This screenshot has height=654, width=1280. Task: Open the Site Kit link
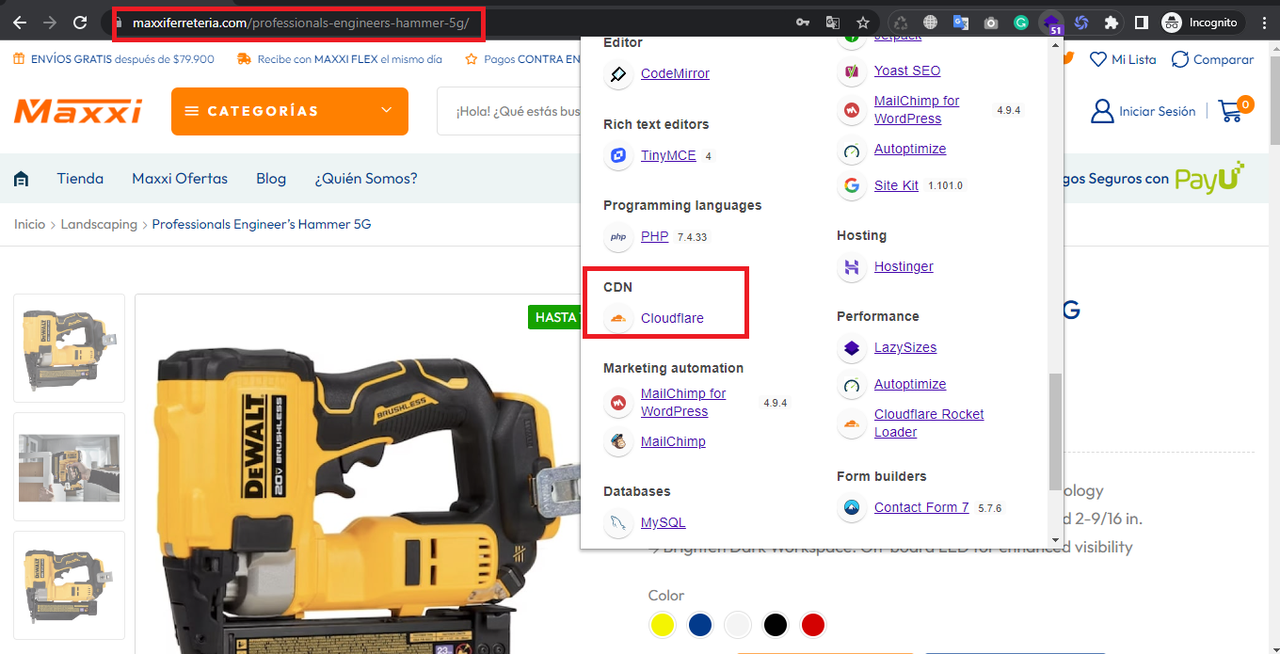point(896,186)
